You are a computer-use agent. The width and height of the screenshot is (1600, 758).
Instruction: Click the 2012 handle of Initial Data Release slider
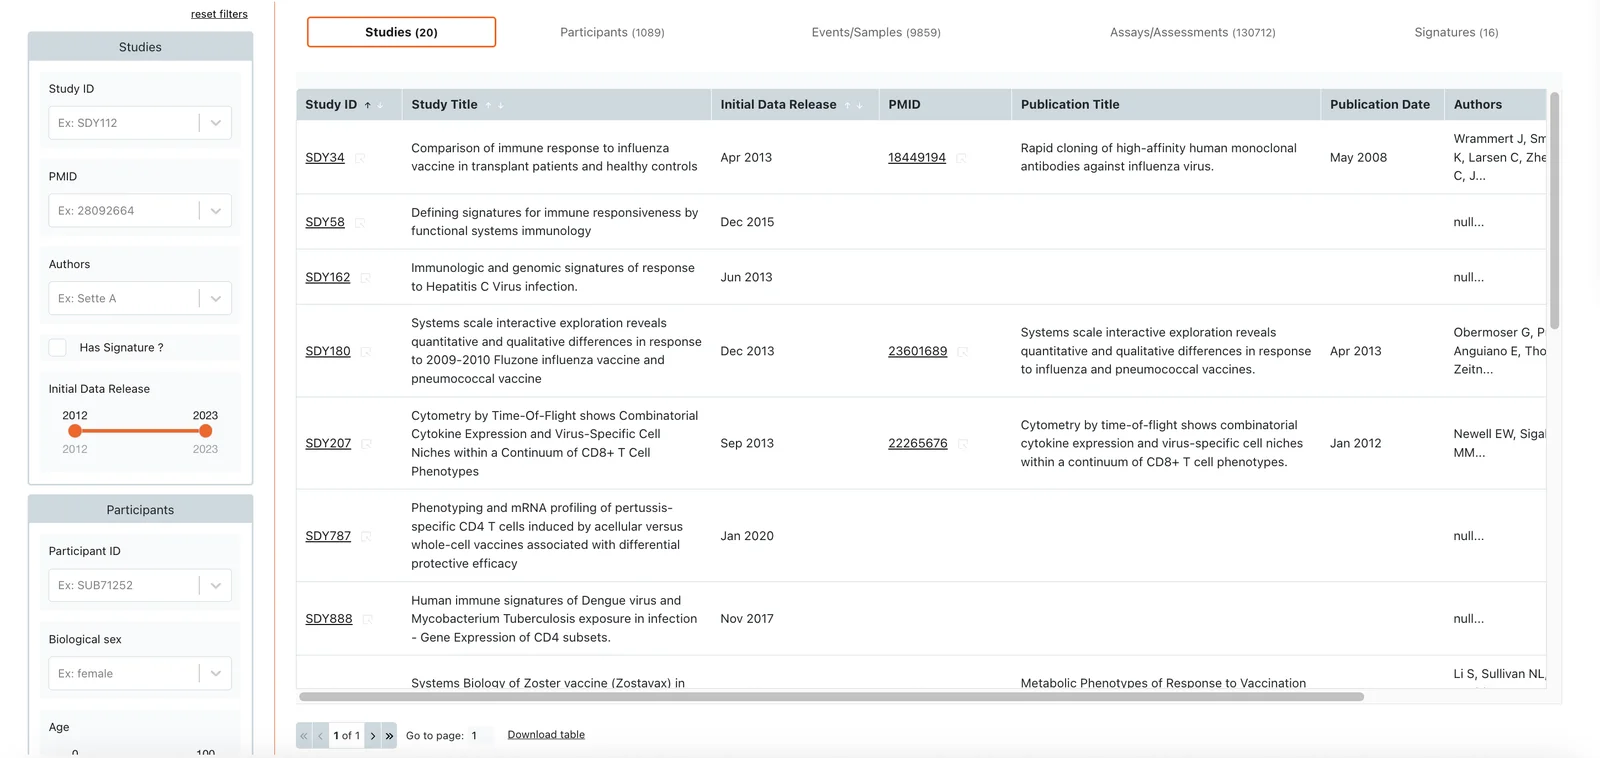[75, 431]
